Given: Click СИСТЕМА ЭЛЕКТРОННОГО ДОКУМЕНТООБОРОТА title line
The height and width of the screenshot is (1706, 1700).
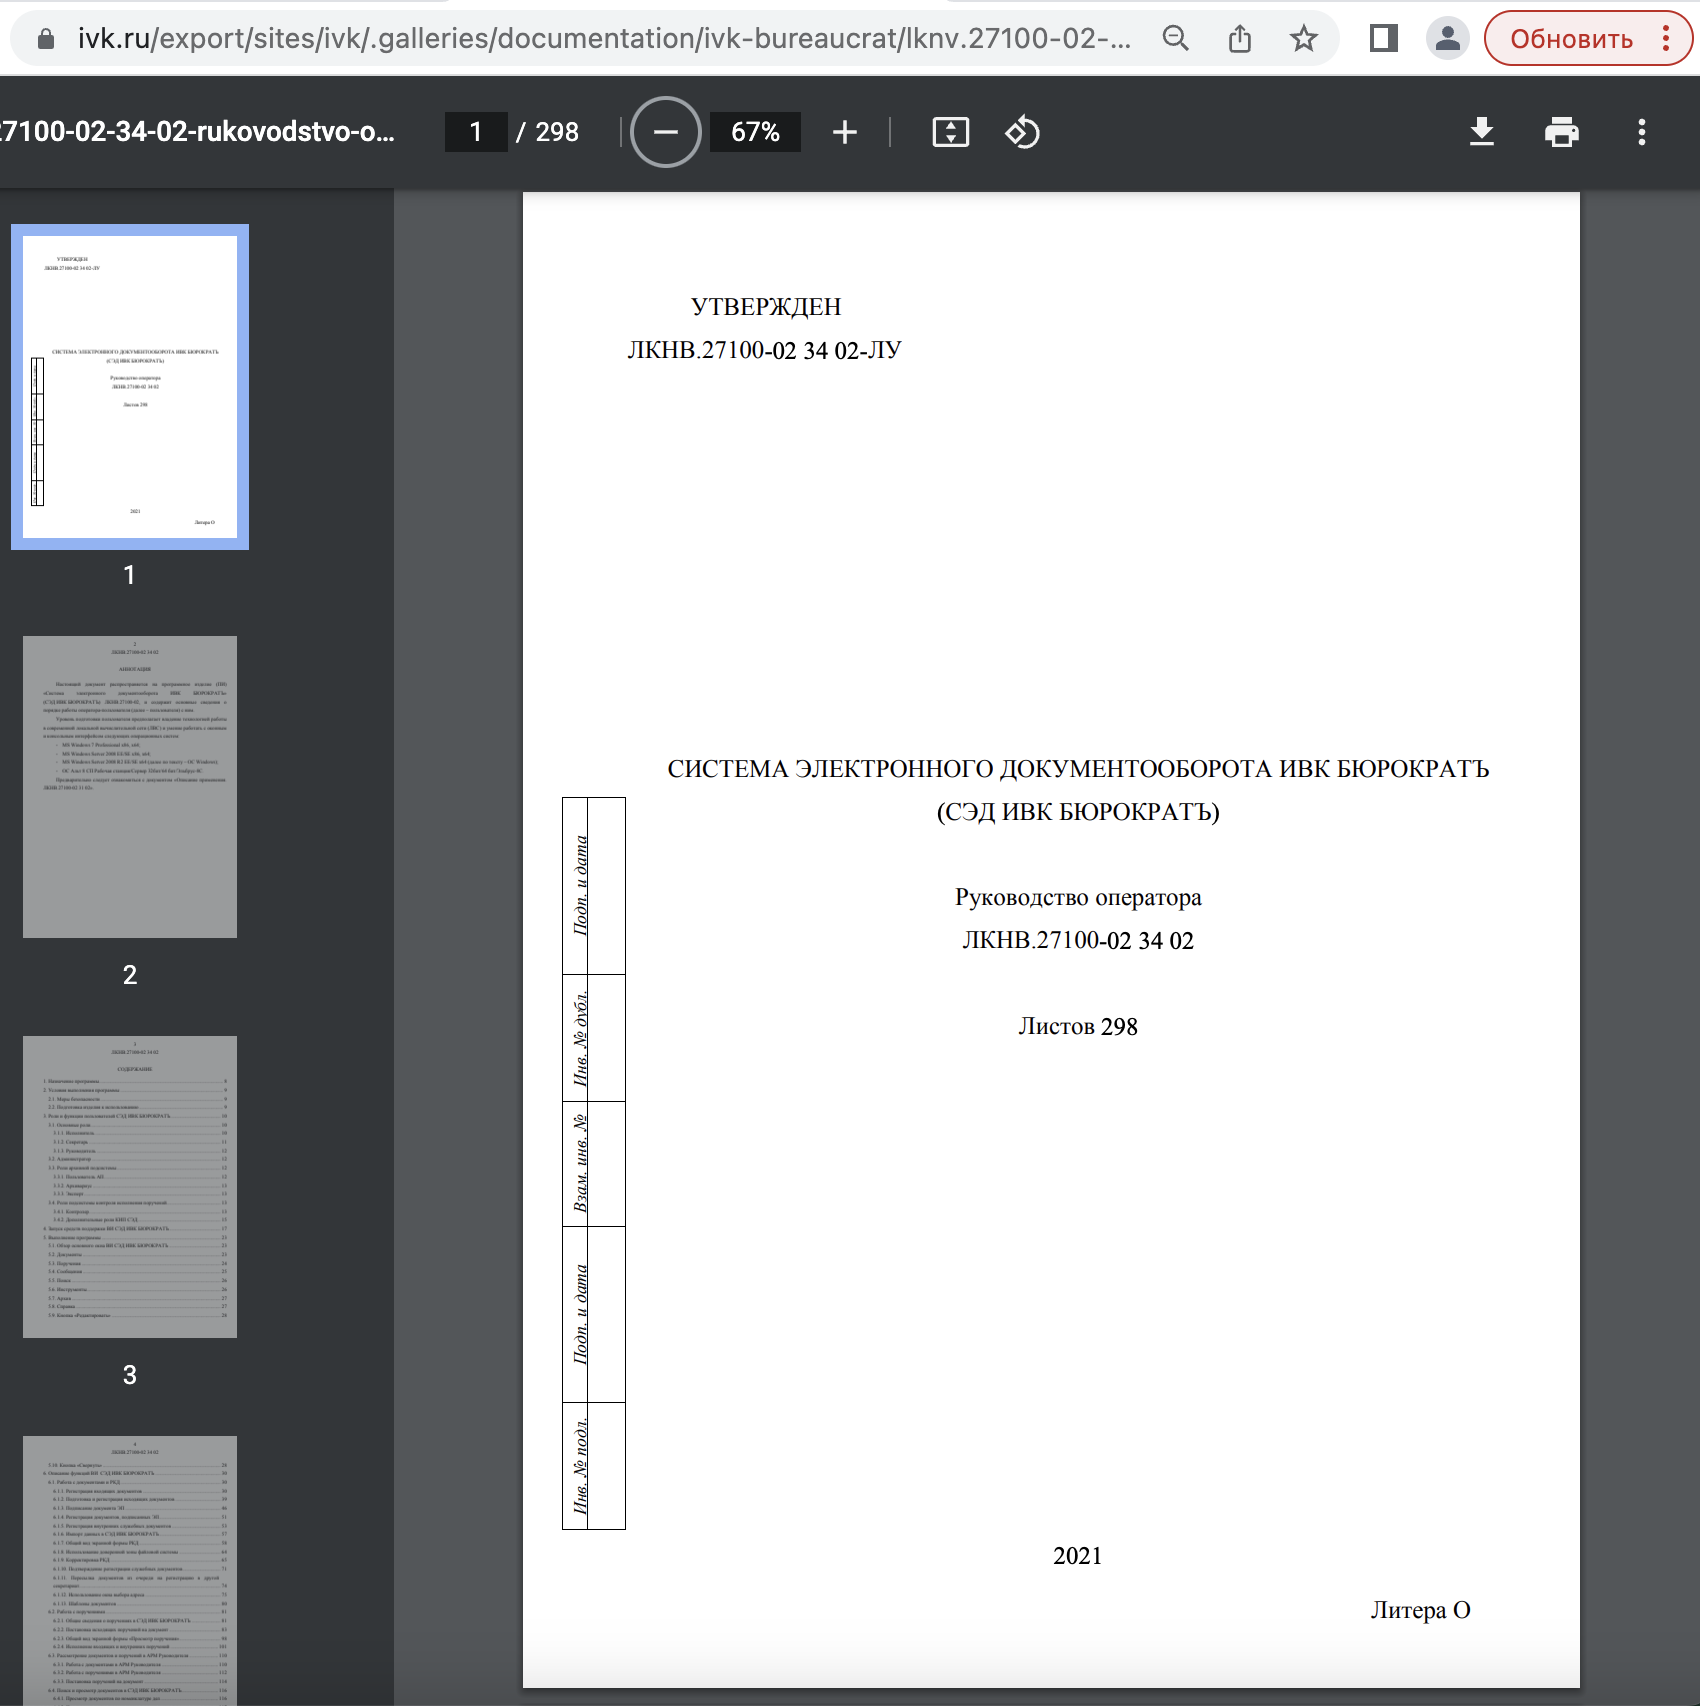Looking at the screenshot, I should click(1078, 769).
